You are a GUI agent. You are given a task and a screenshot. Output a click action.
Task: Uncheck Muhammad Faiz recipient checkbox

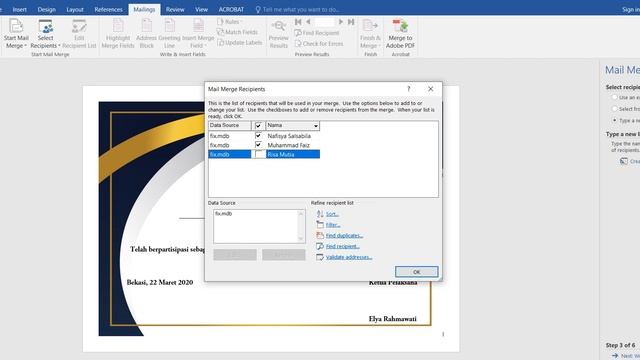[x=258, y=145]
